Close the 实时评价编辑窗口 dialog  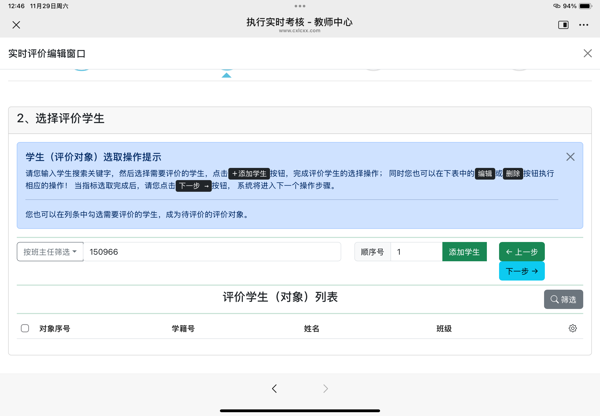click(587, 53)
